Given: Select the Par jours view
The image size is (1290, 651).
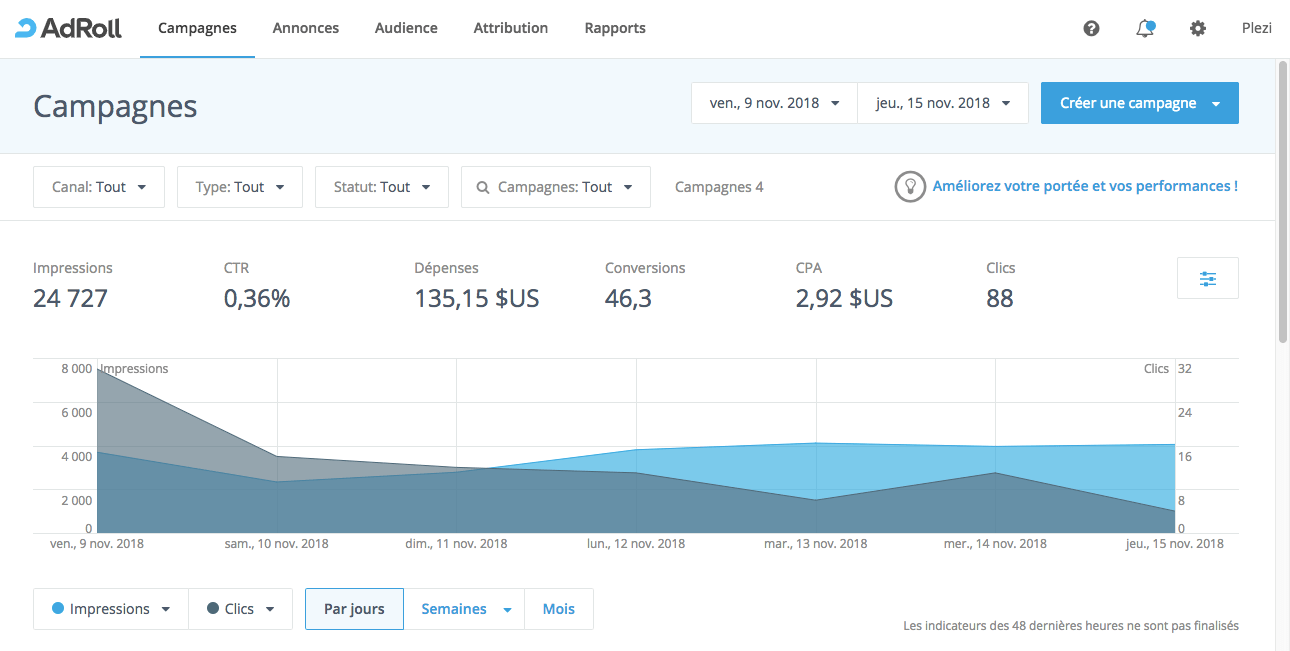Looking at the screenshot, I should 354,609.
